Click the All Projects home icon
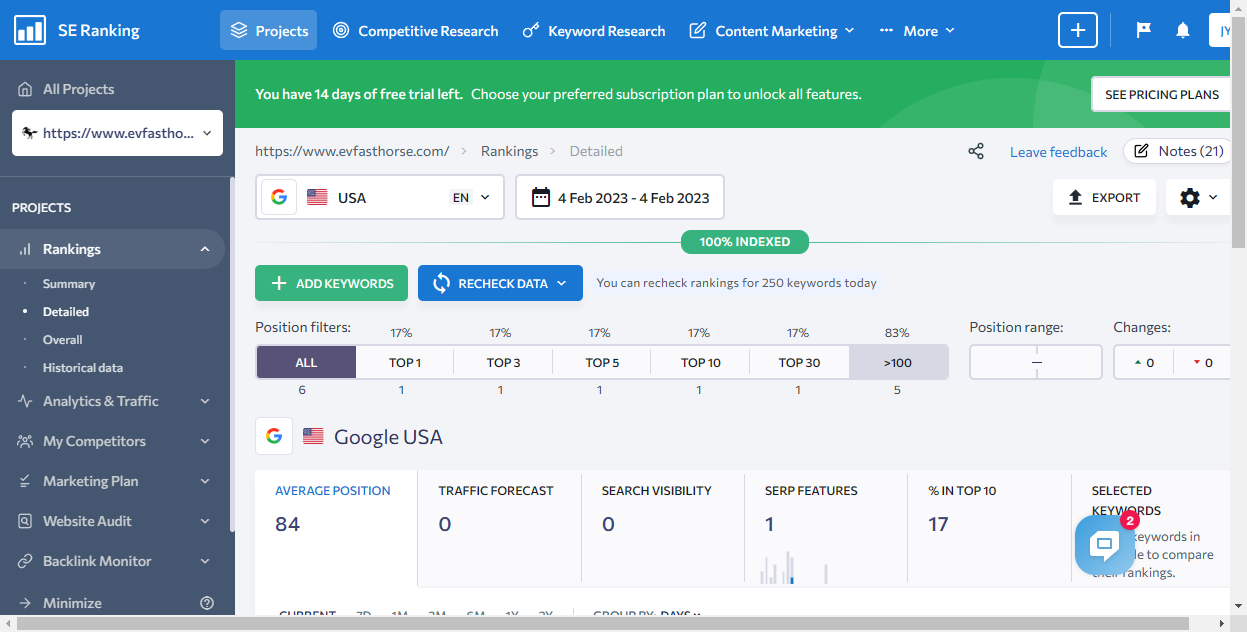 [25, 89]
